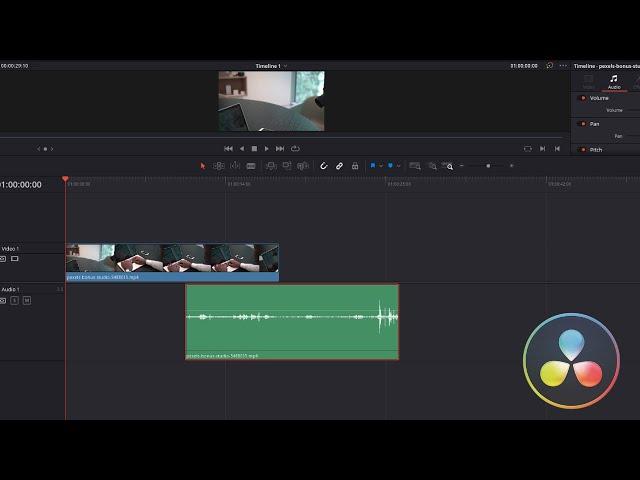Toggle the Volume enable switch in inspector

583,98
